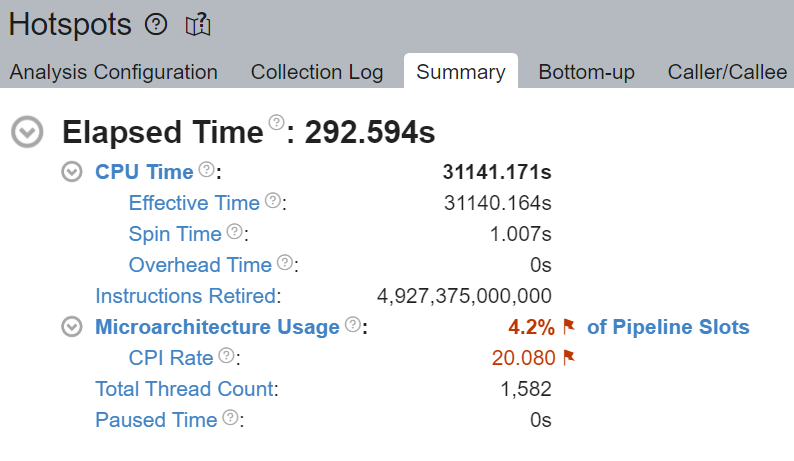Collapse the CPU Time metrics group
The width and height of the screenshot is (794, 461).
point(71,172)
